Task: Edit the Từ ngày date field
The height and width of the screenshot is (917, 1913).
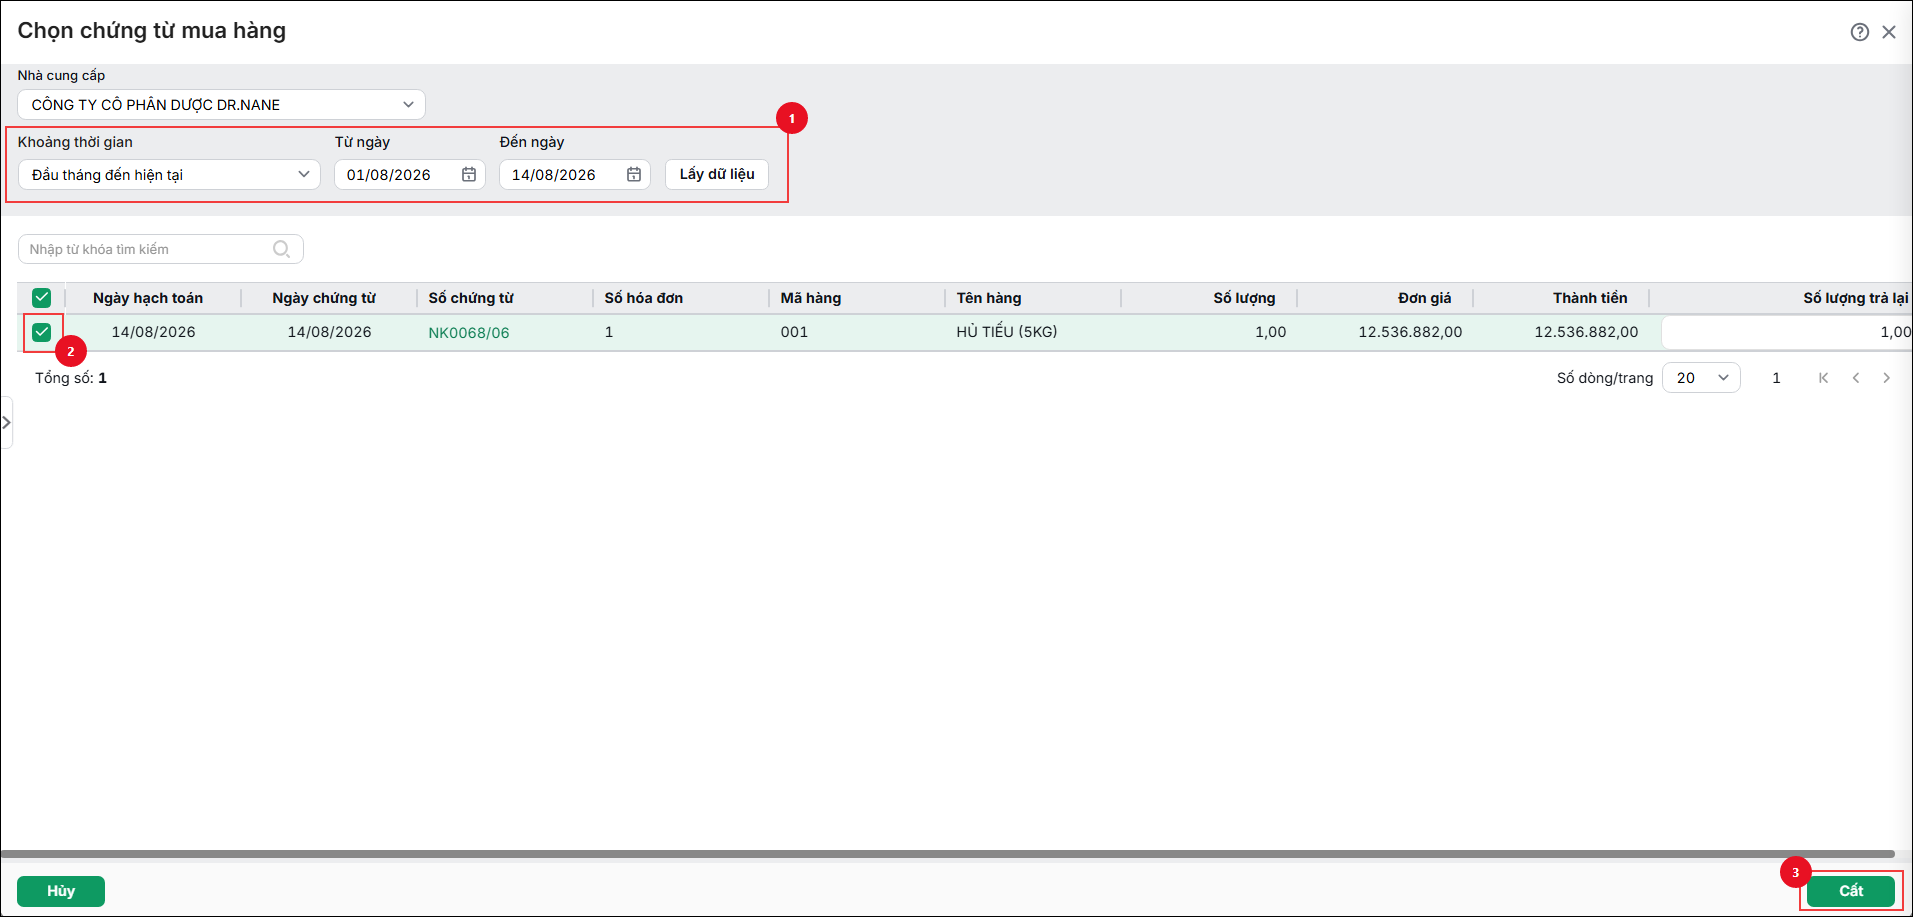Action: 409,175
